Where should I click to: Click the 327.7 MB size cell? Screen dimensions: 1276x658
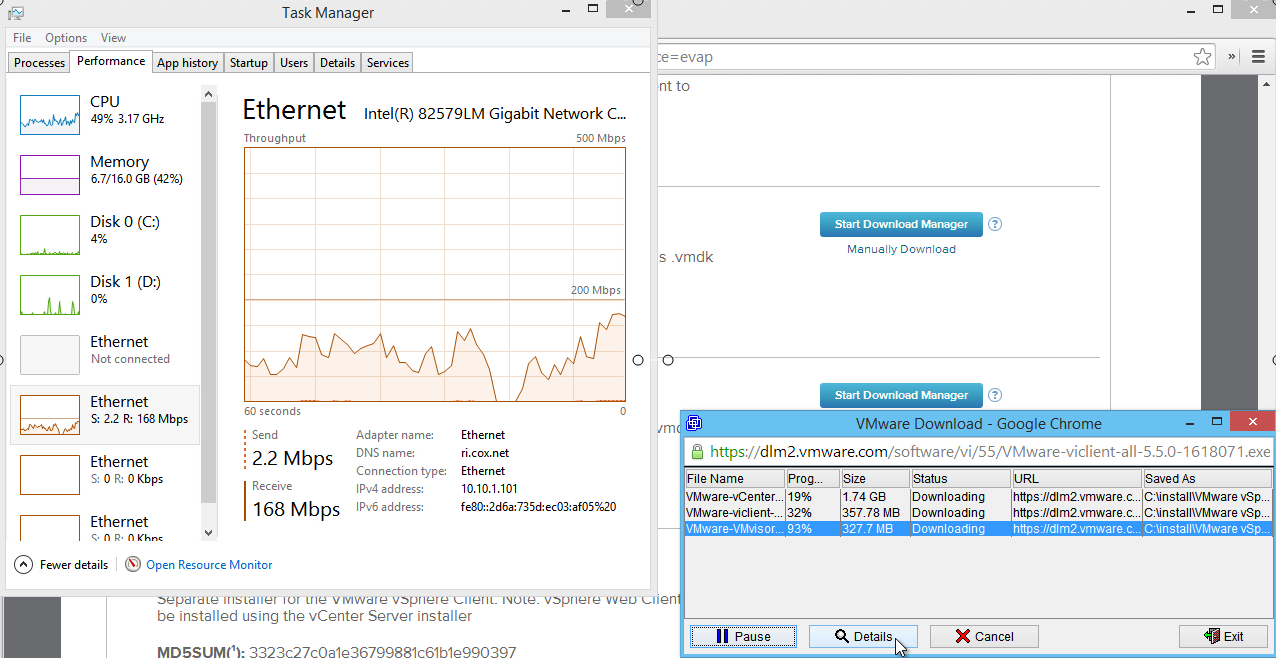pos(875,529)
